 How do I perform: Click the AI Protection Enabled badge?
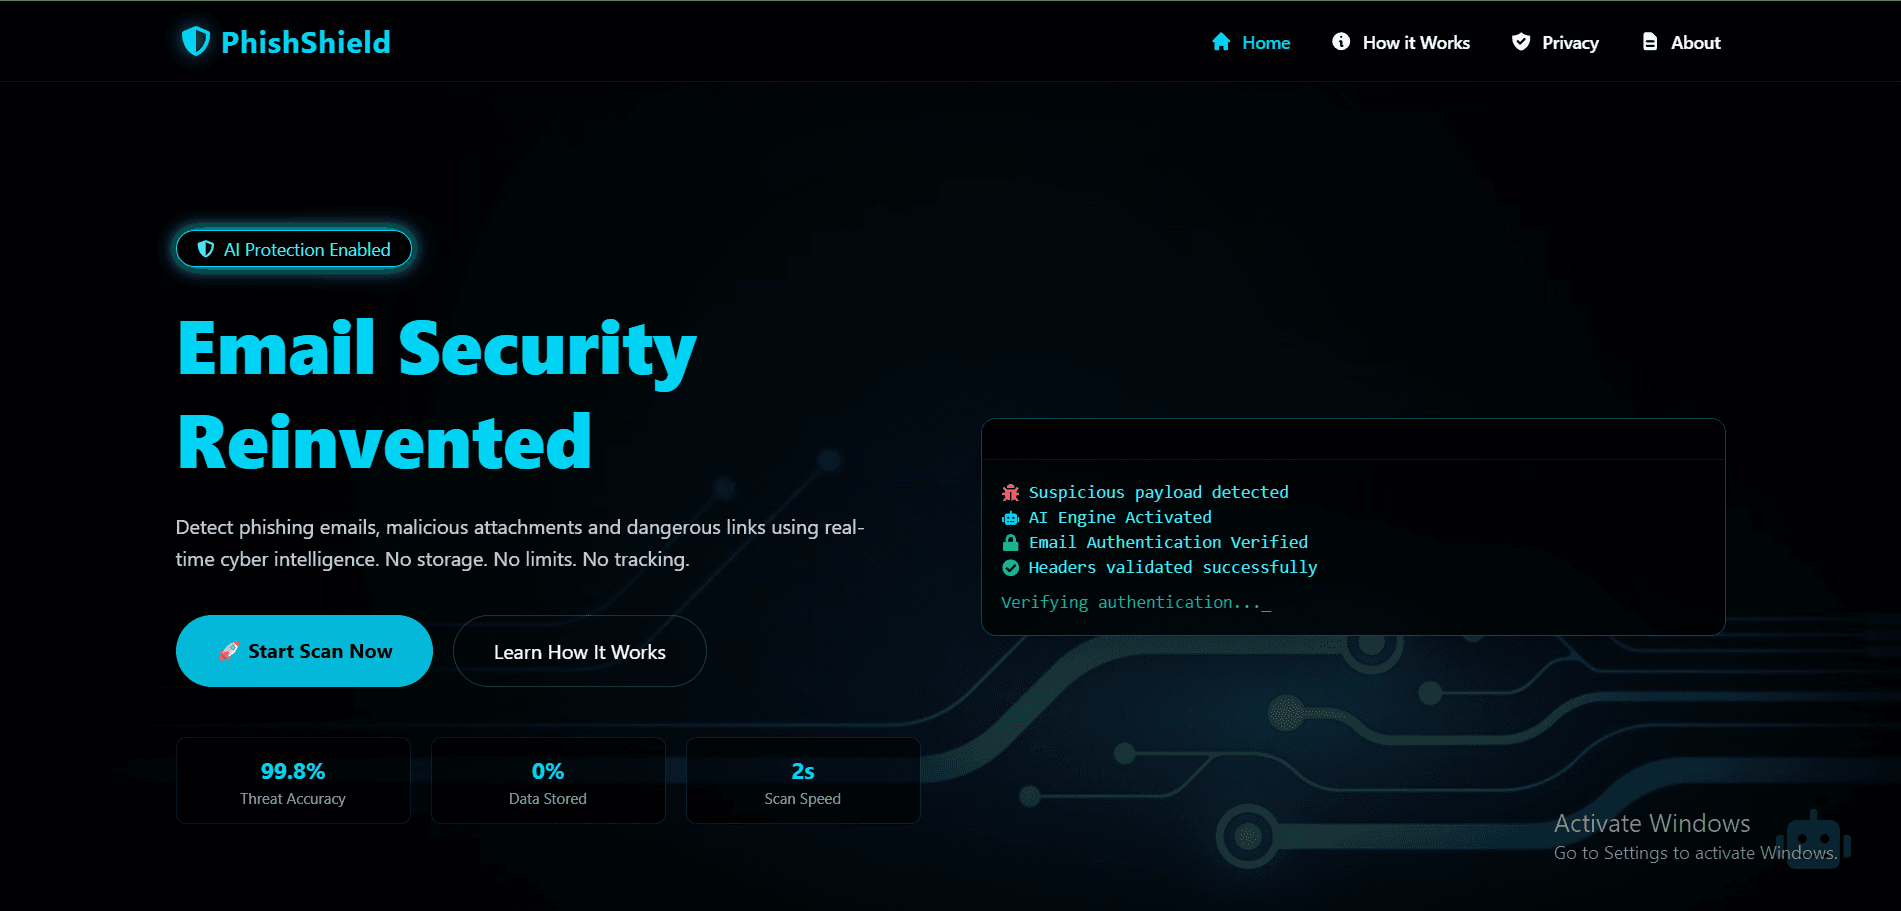[x=293, y=249]
